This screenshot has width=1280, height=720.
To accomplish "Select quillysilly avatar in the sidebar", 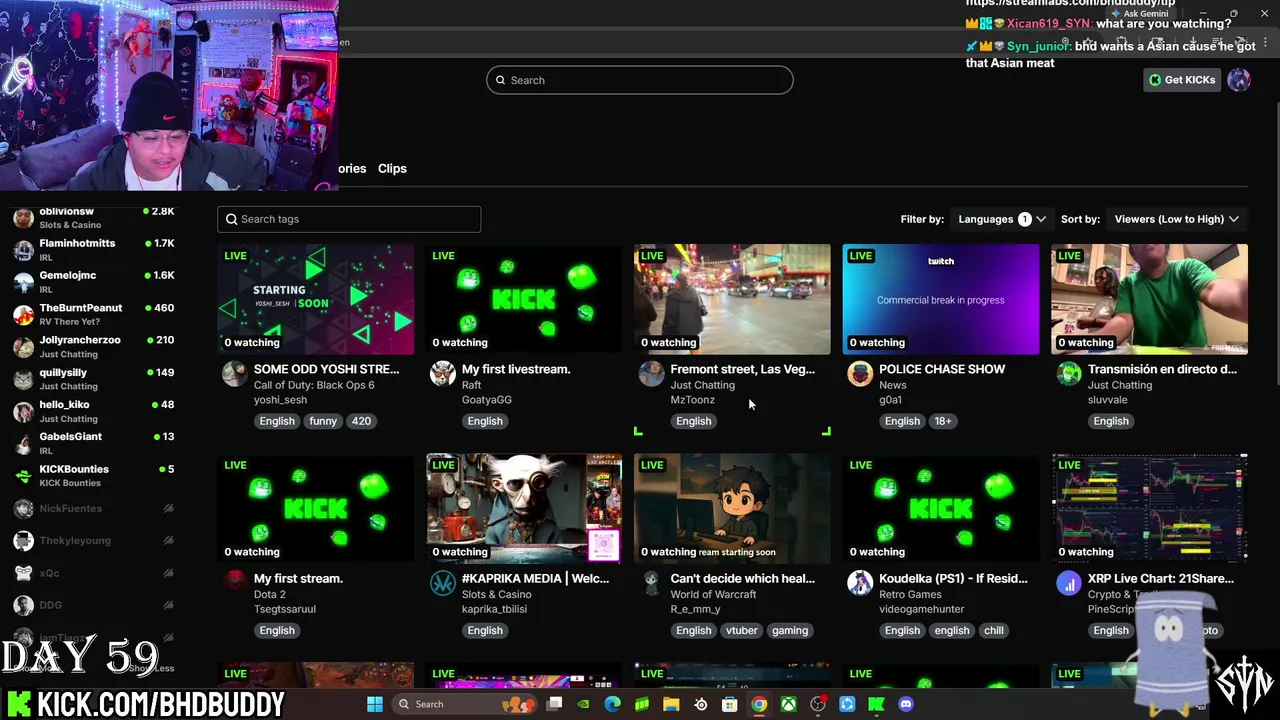I will click(x=23, y=379).
